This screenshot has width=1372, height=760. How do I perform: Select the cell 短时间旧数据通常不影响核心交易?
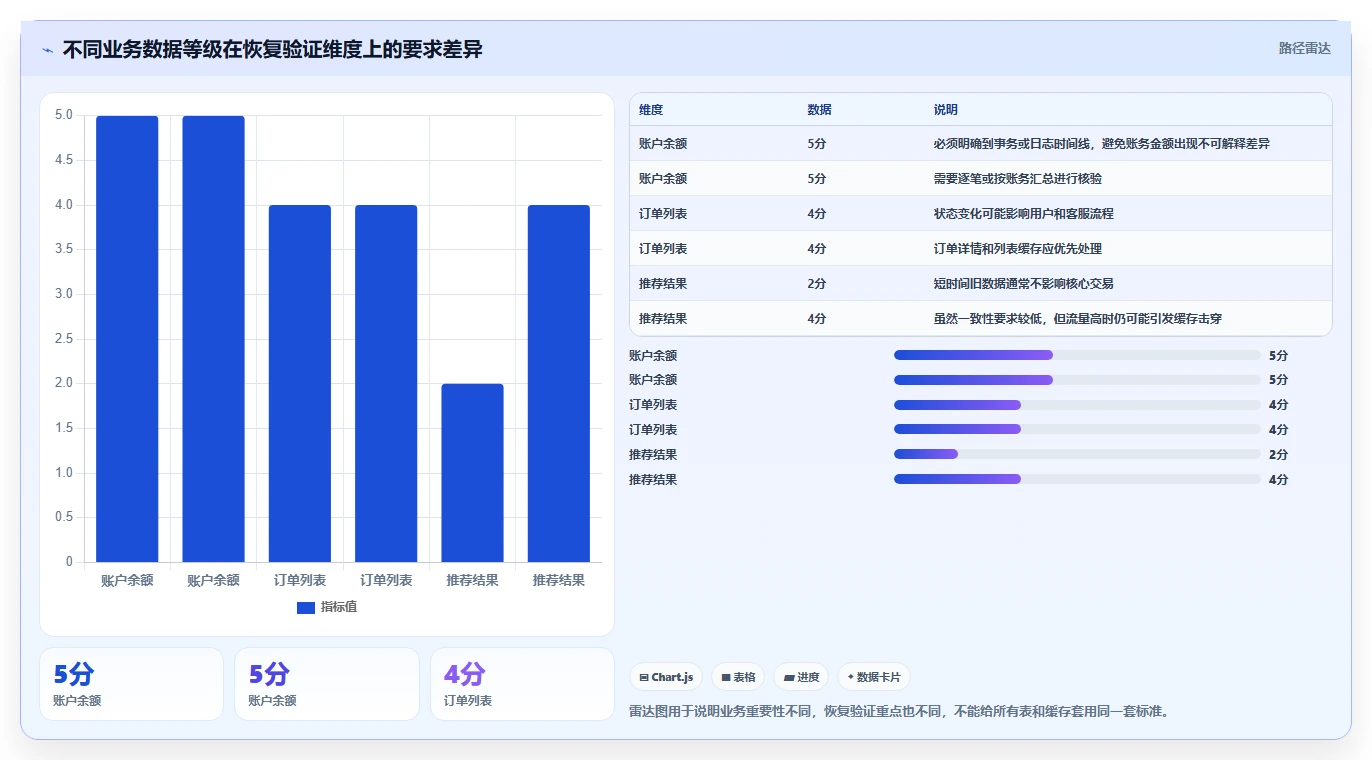coord(1024,284)
